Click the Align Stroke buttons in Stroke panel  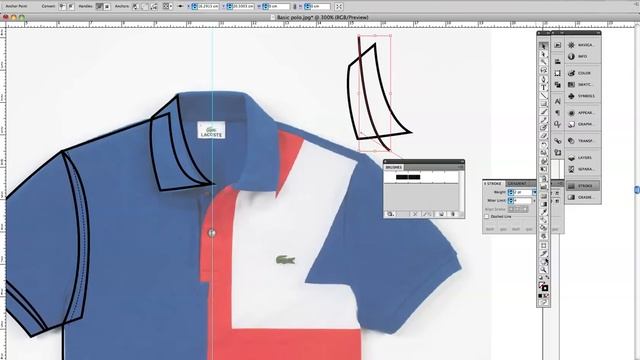518,209
